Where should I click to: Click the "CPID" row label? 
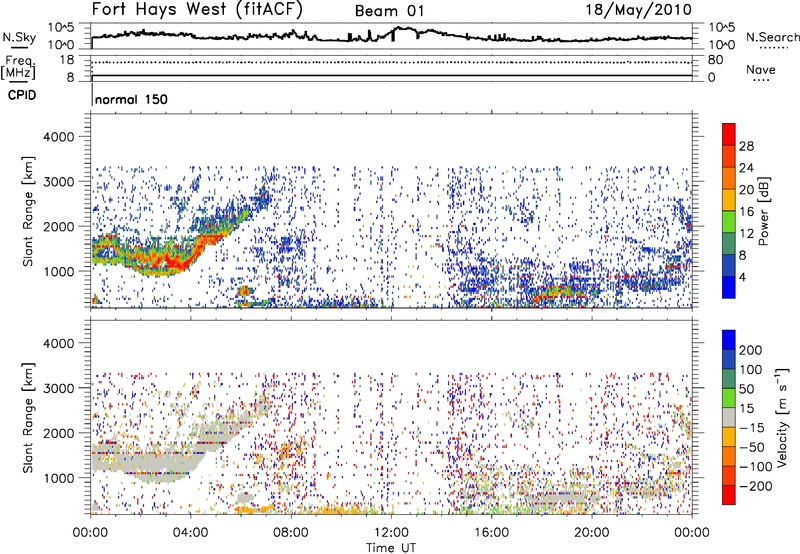coord(22,95)
